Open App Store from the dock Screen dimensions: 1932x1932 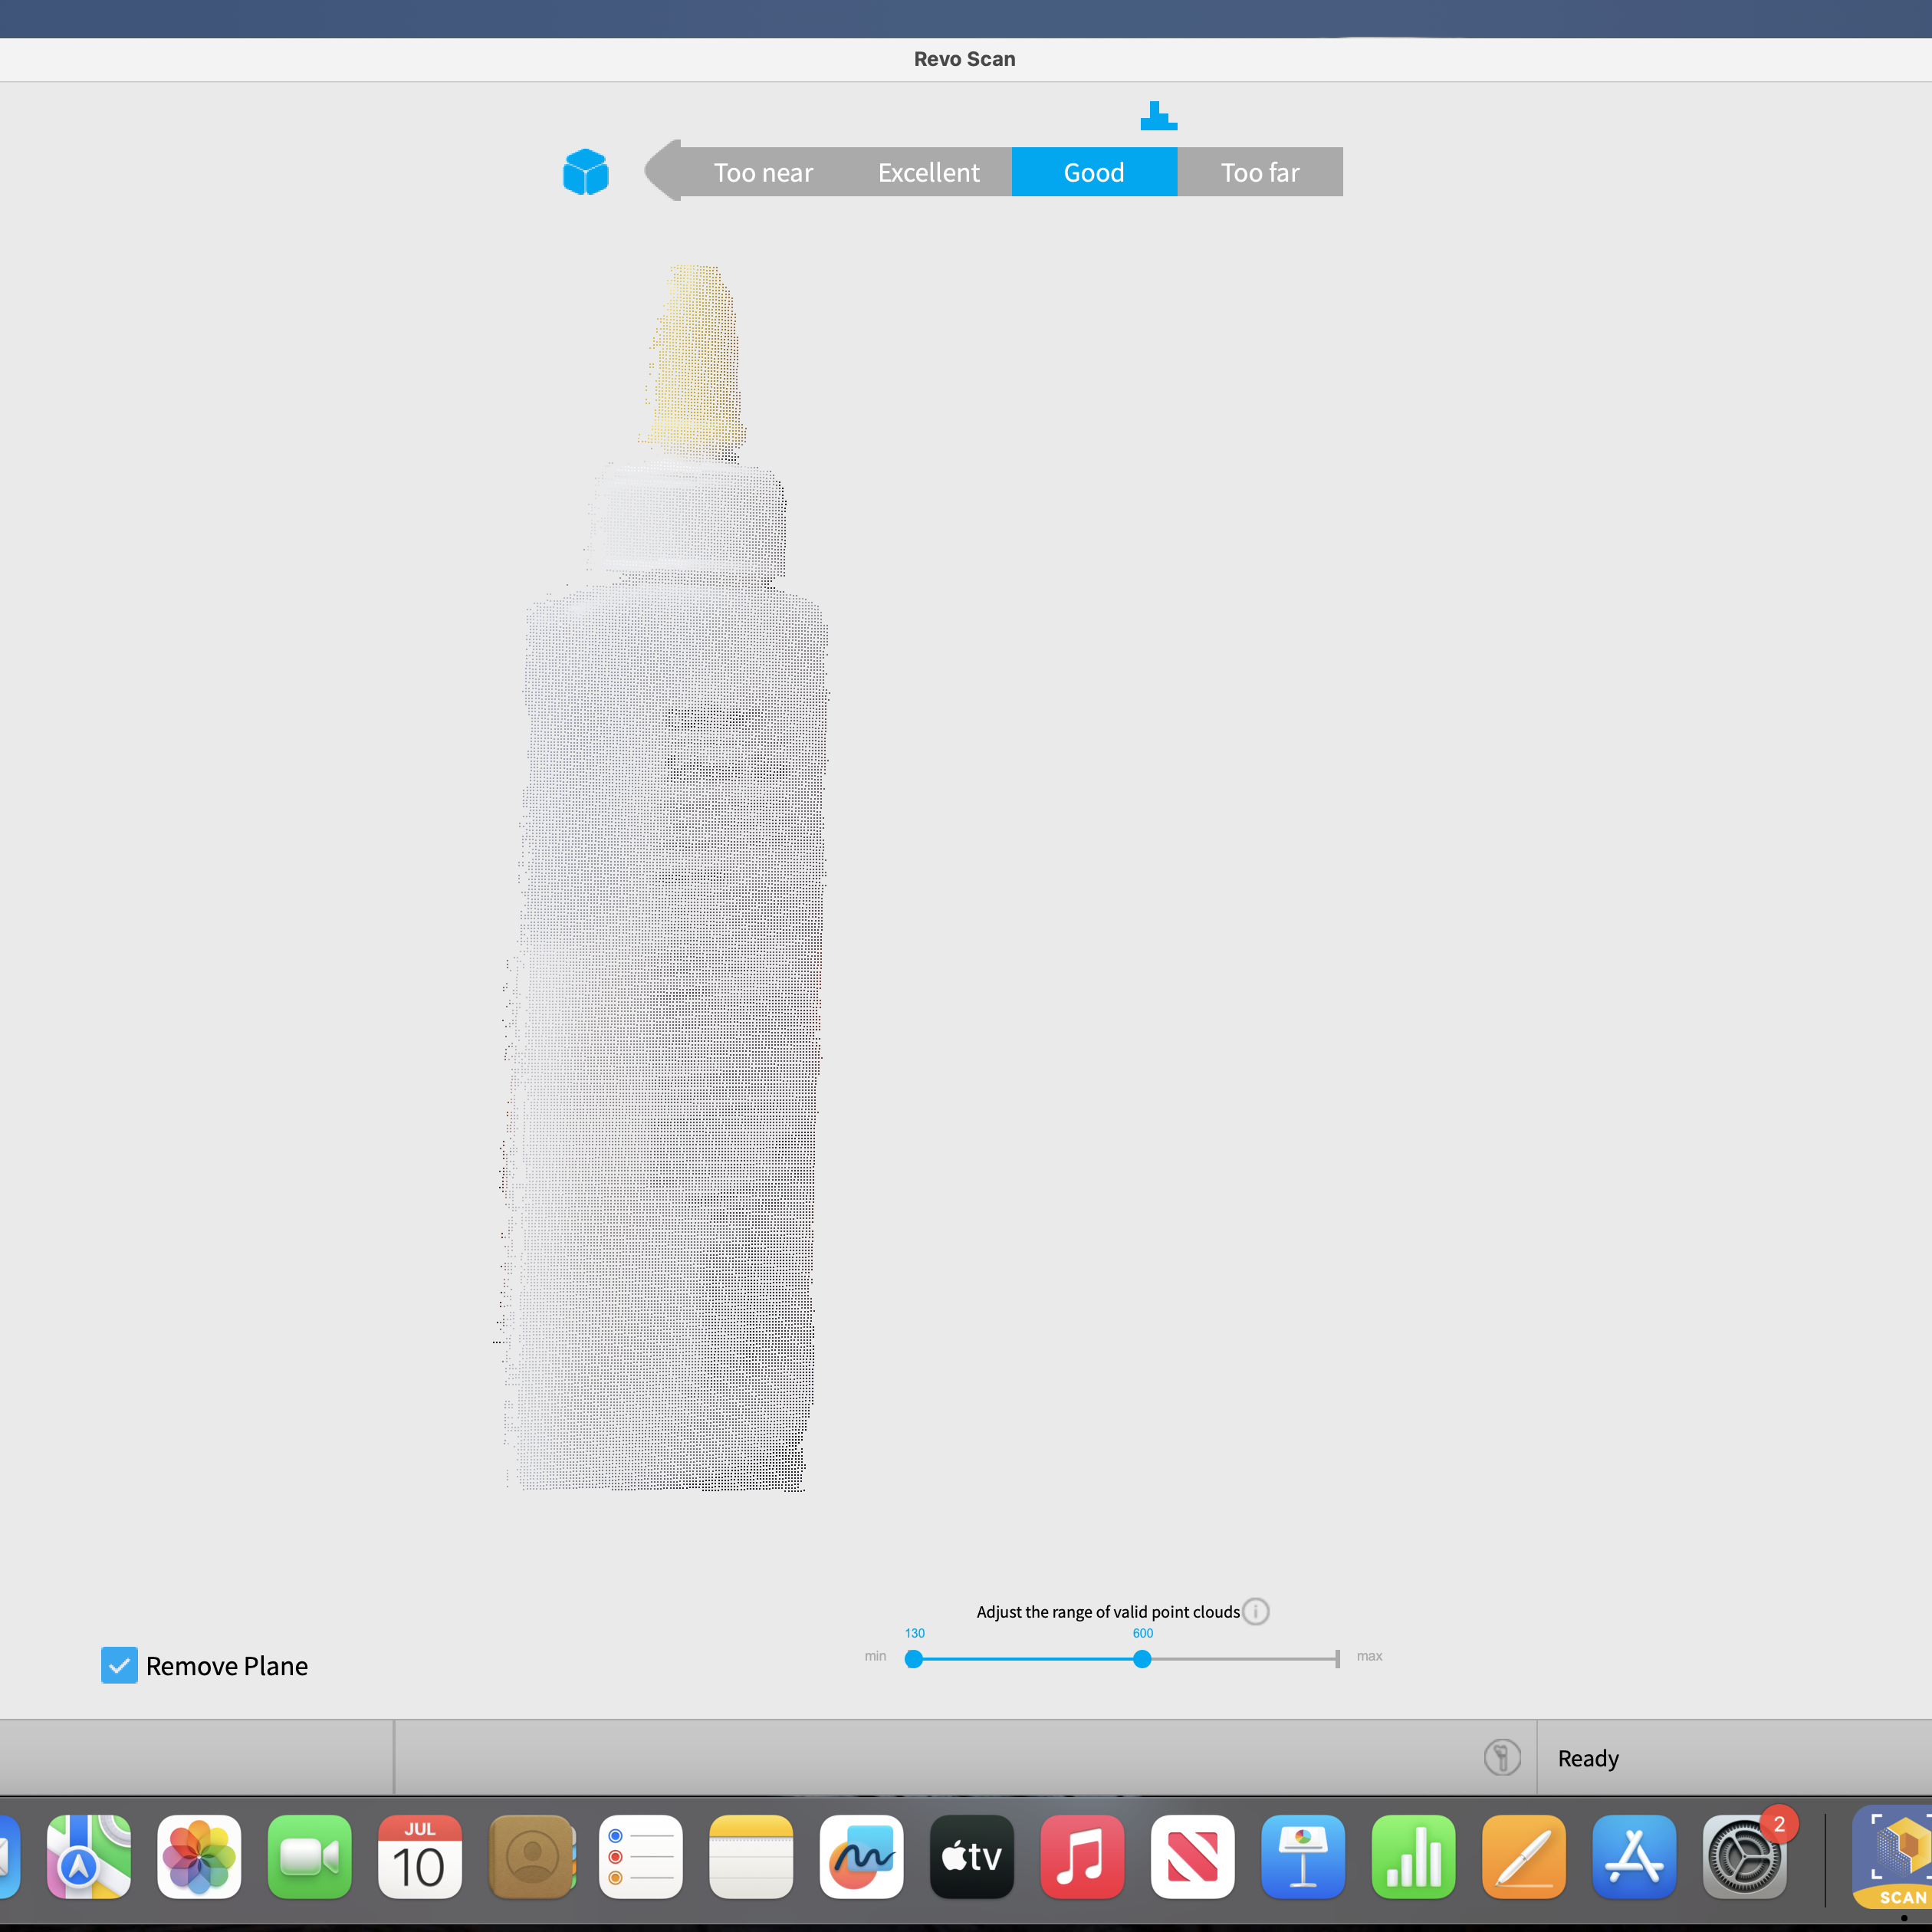pyautogui.click(x=1635, y=1856)
